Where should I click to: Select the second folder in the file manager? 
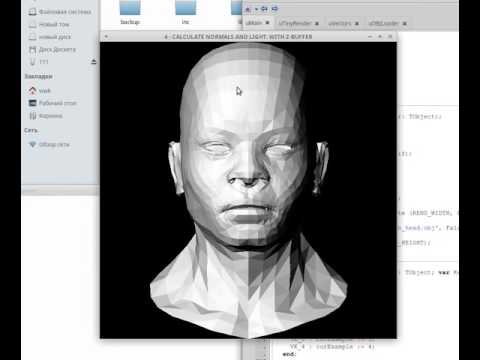(185, 13)
